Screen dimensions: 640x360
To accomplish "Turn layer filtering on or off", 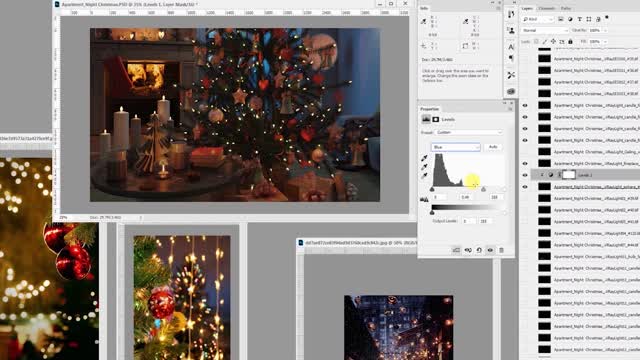I will [607, 18].
